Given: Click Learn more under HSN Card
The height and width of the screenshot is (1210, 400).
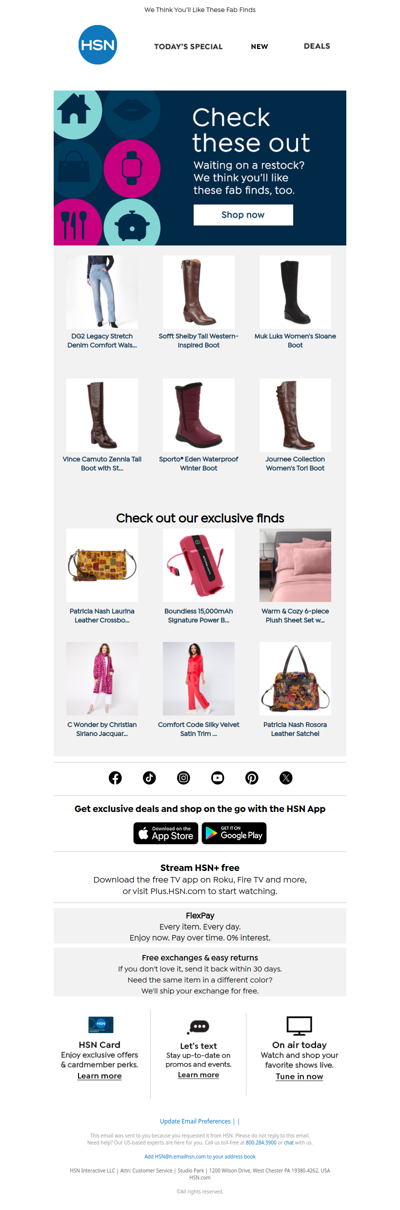Looking at the screenshot, I should coord(99,1076).
